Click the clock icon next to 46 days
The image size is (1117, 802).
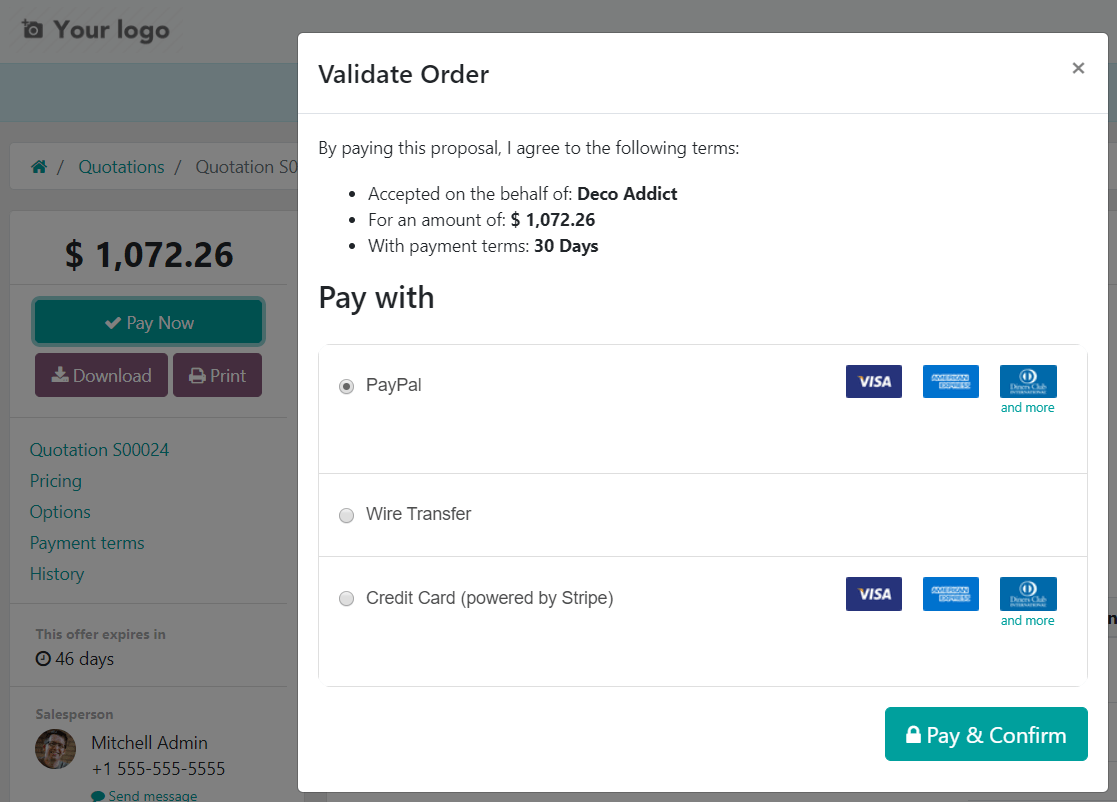click(x=41, y=659)
